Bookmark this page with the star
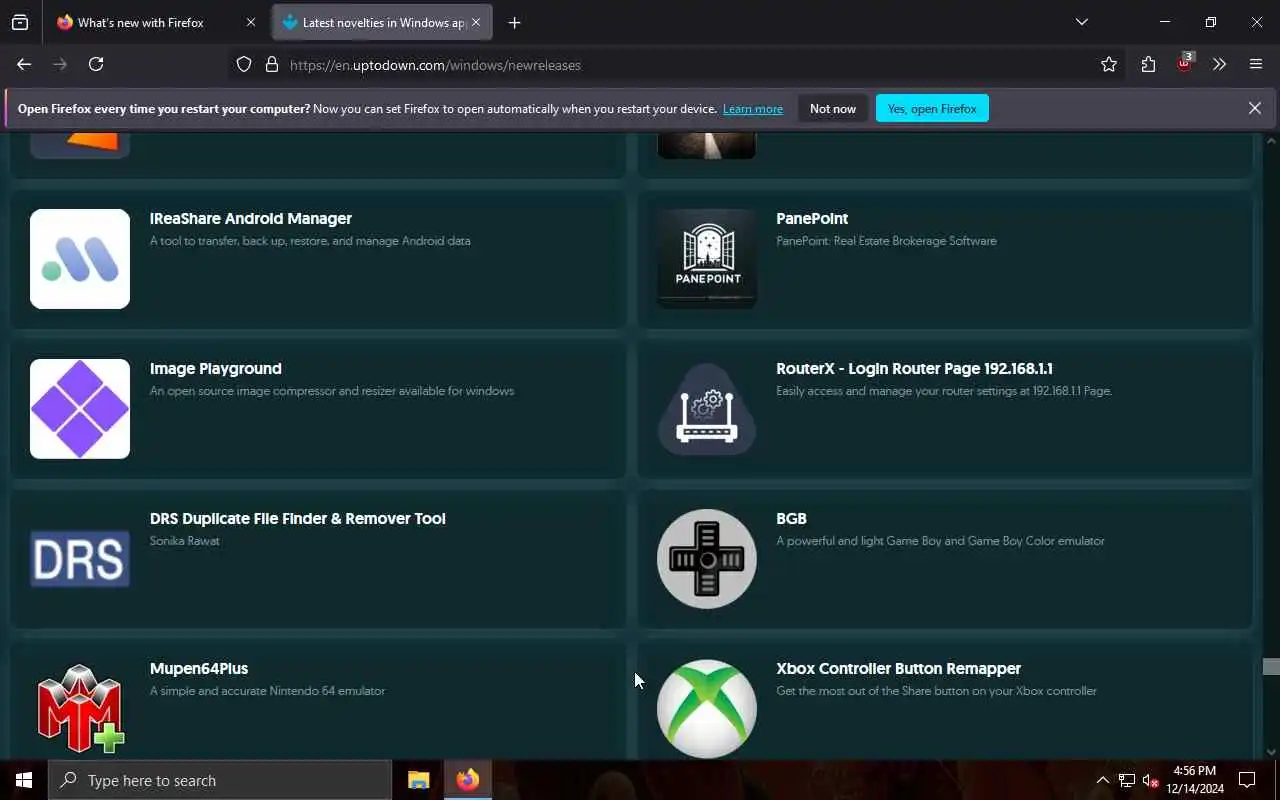 pyautogui.click(x=1109, y=64)
